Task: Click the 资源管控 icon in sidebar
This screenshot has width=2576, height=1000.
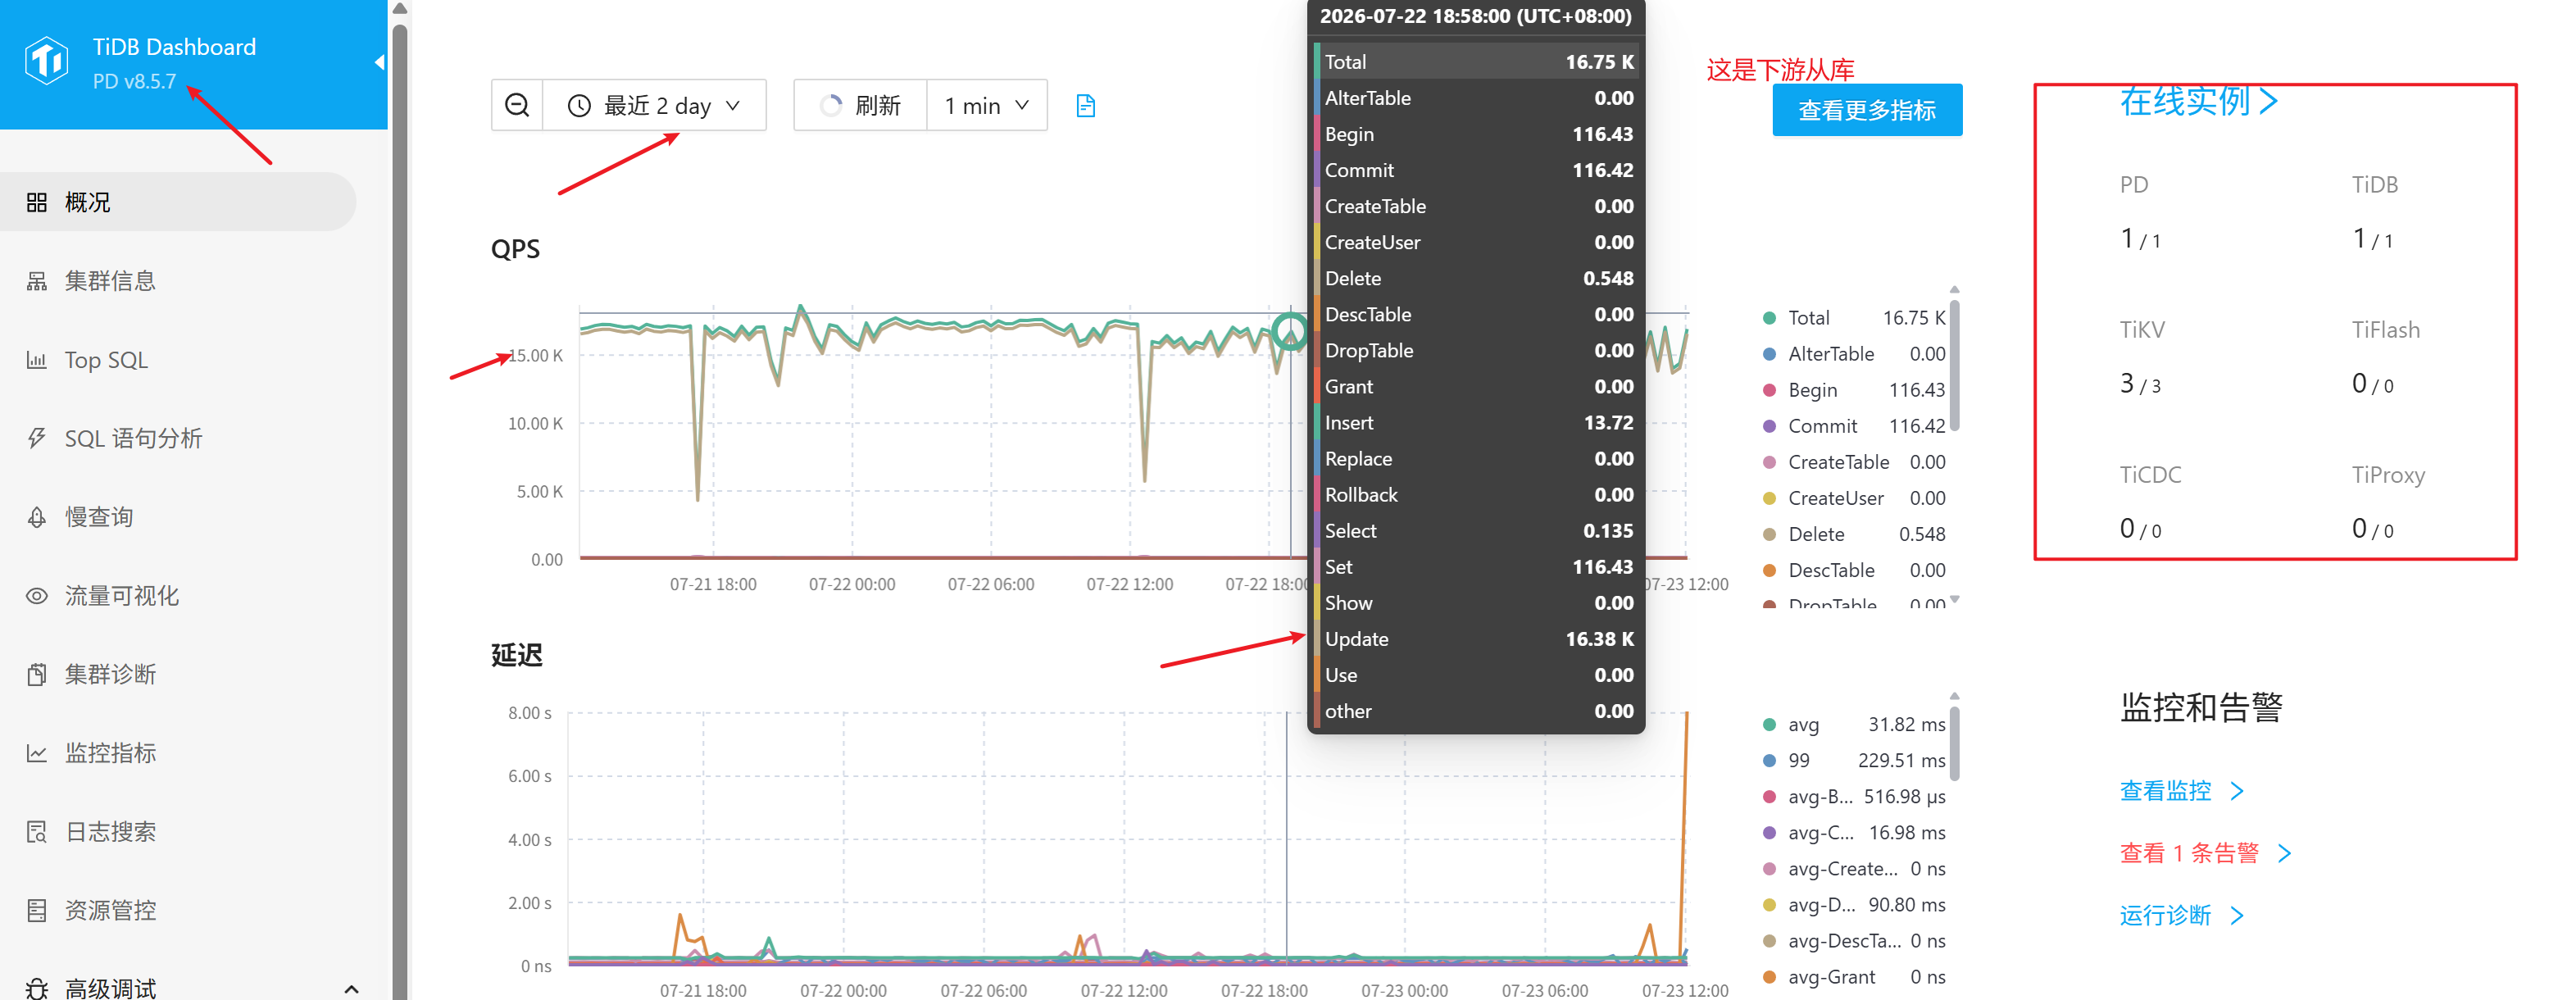Action: point(37,910)
